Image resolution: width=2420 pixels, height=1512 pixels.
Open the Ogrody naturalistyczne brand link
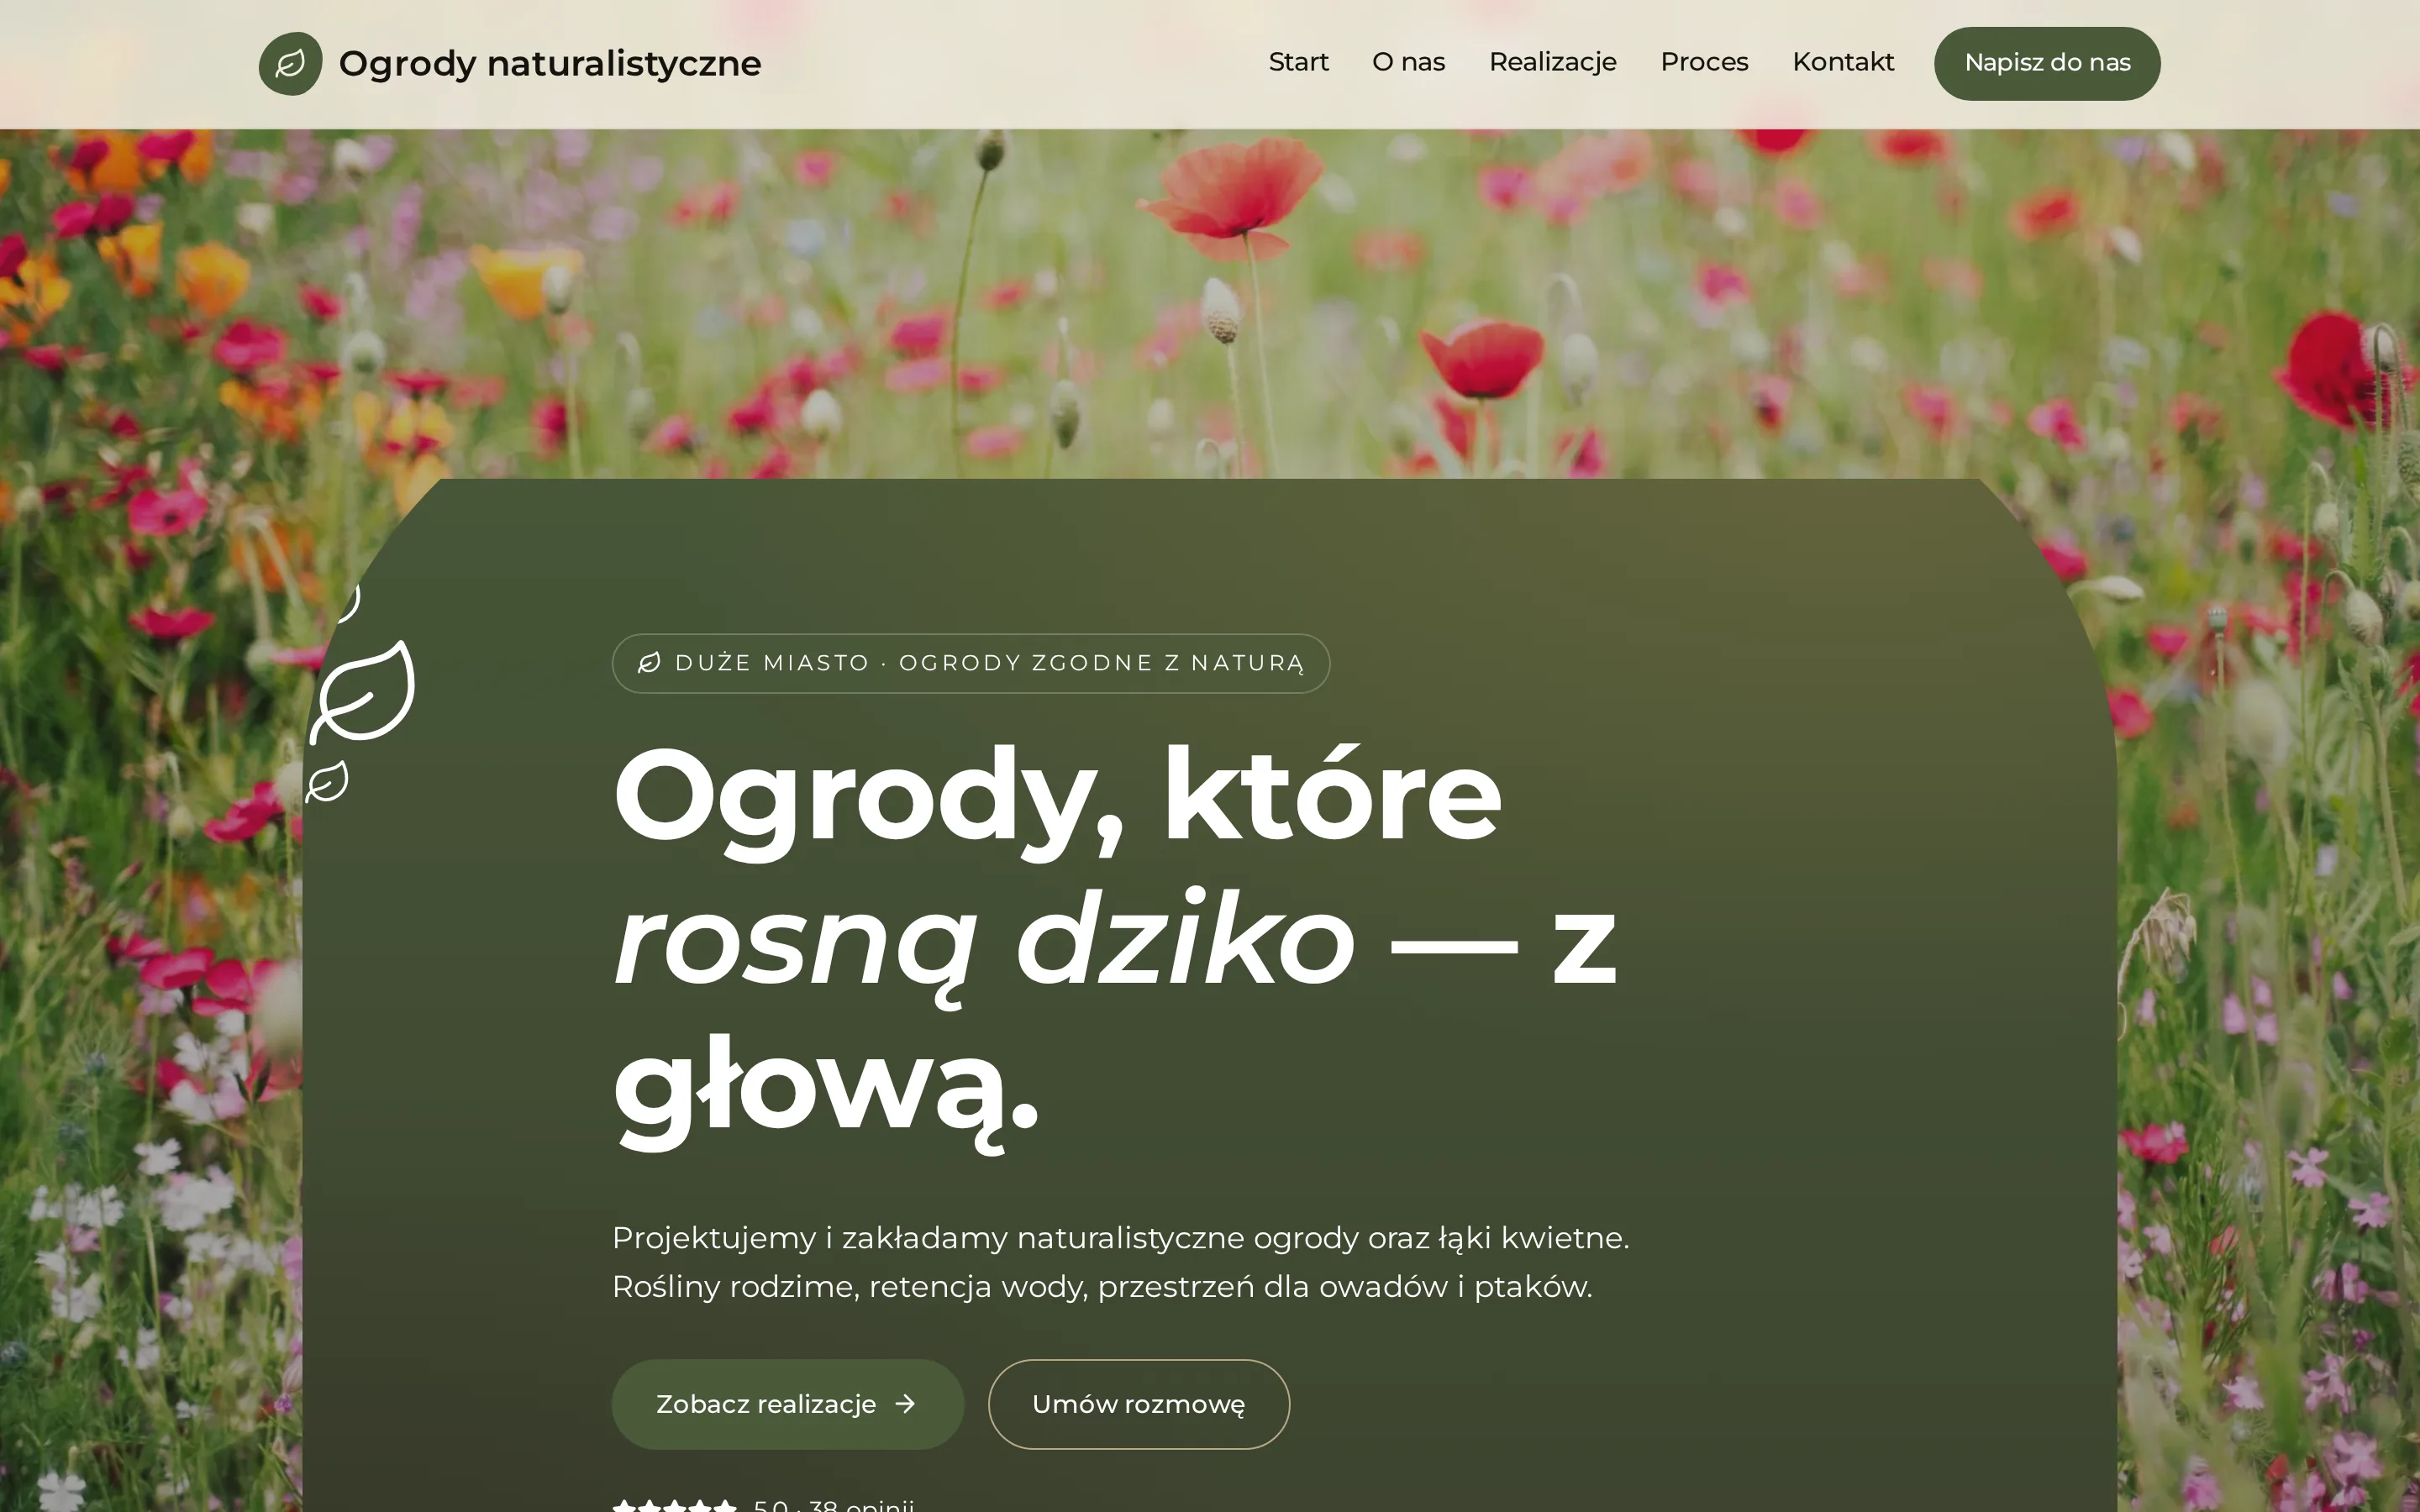coord(510,63)
